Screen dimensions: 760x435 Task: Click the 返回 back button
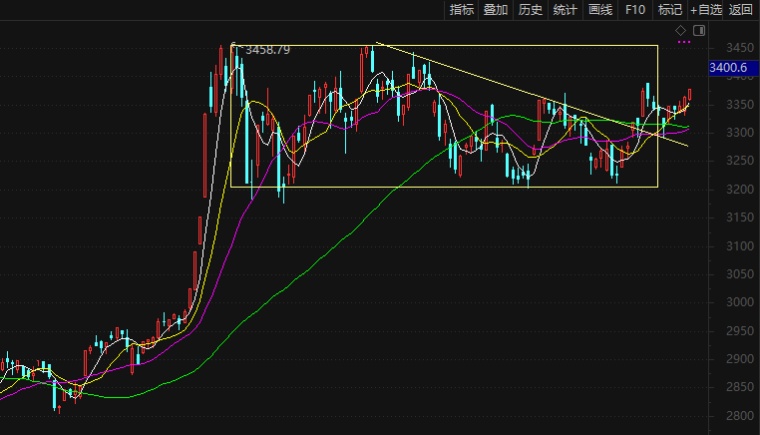[x=741, y=10]
